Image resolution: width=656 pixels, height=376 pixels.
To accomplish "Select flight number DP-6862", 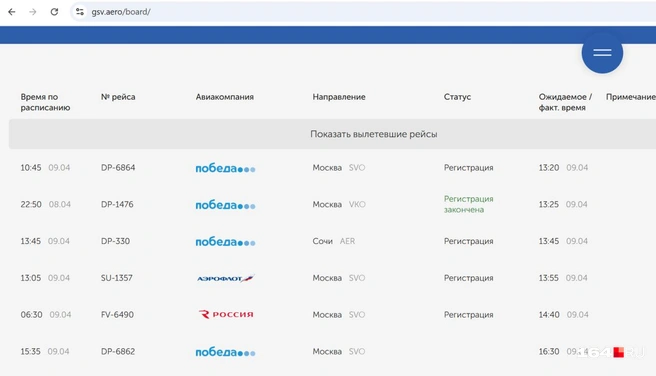I will click(118, 352).
